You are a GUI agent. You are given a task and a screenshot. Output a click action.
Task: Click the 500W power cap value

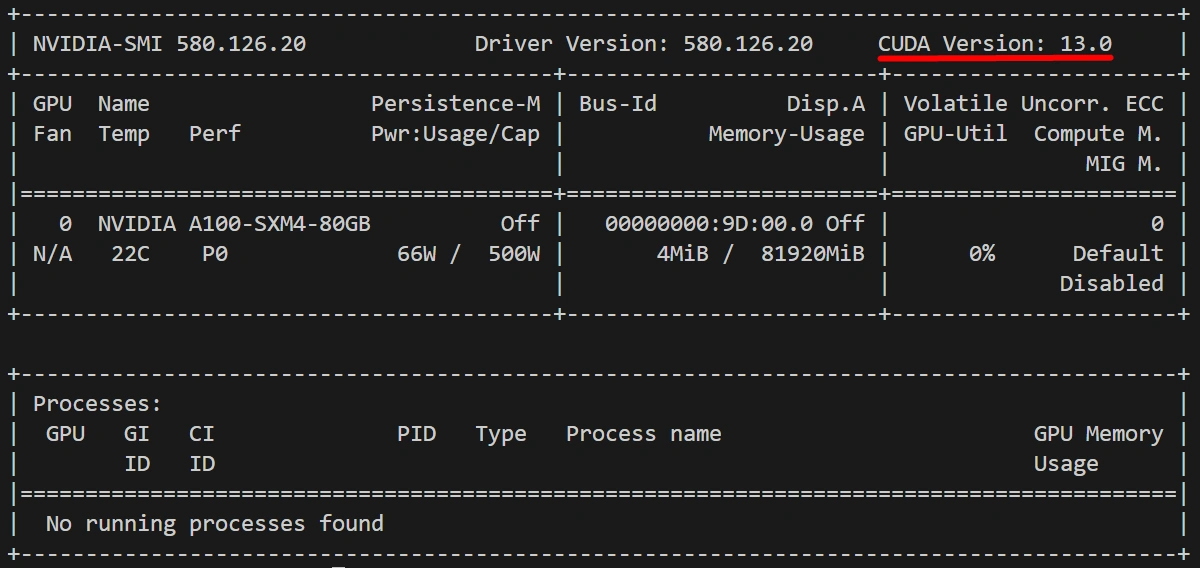[515, 254]
